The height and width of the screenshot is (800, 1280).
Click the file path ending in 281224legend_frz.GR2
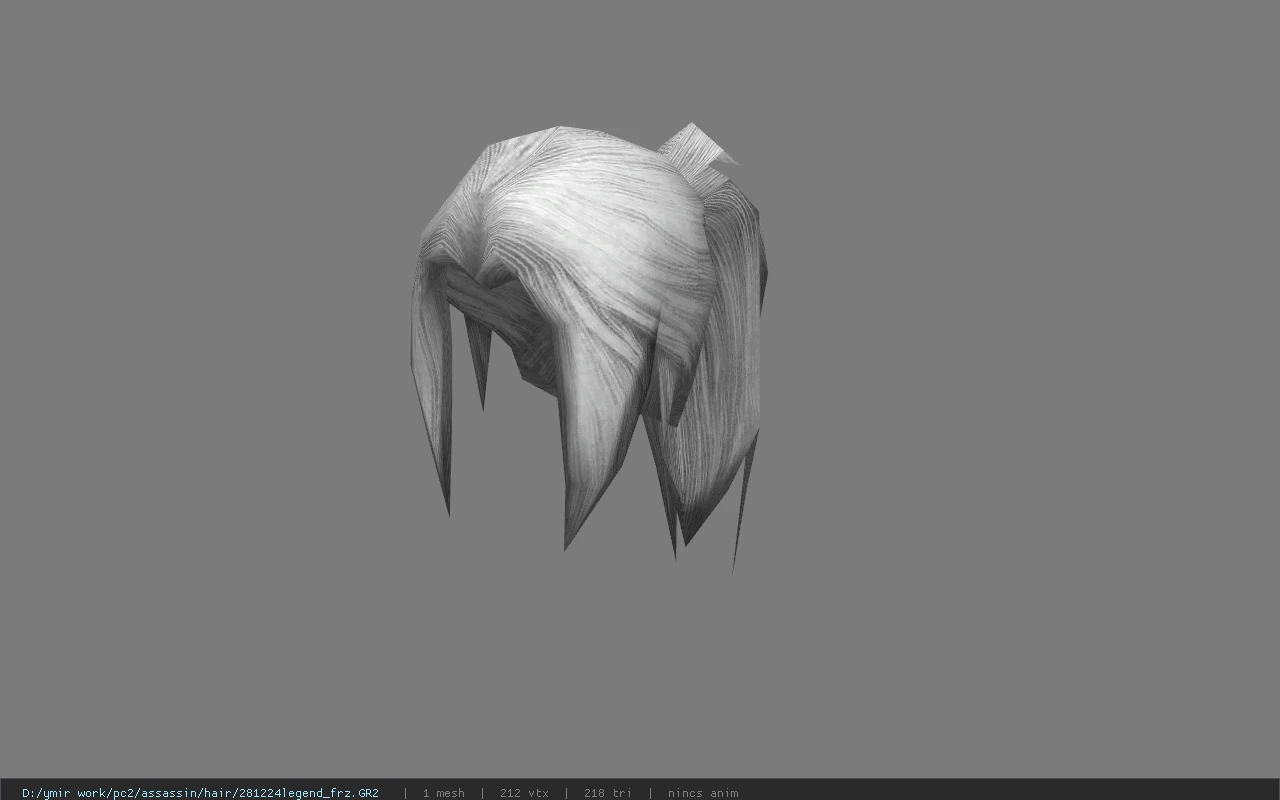pyautogui.click(x=200, y=793)
